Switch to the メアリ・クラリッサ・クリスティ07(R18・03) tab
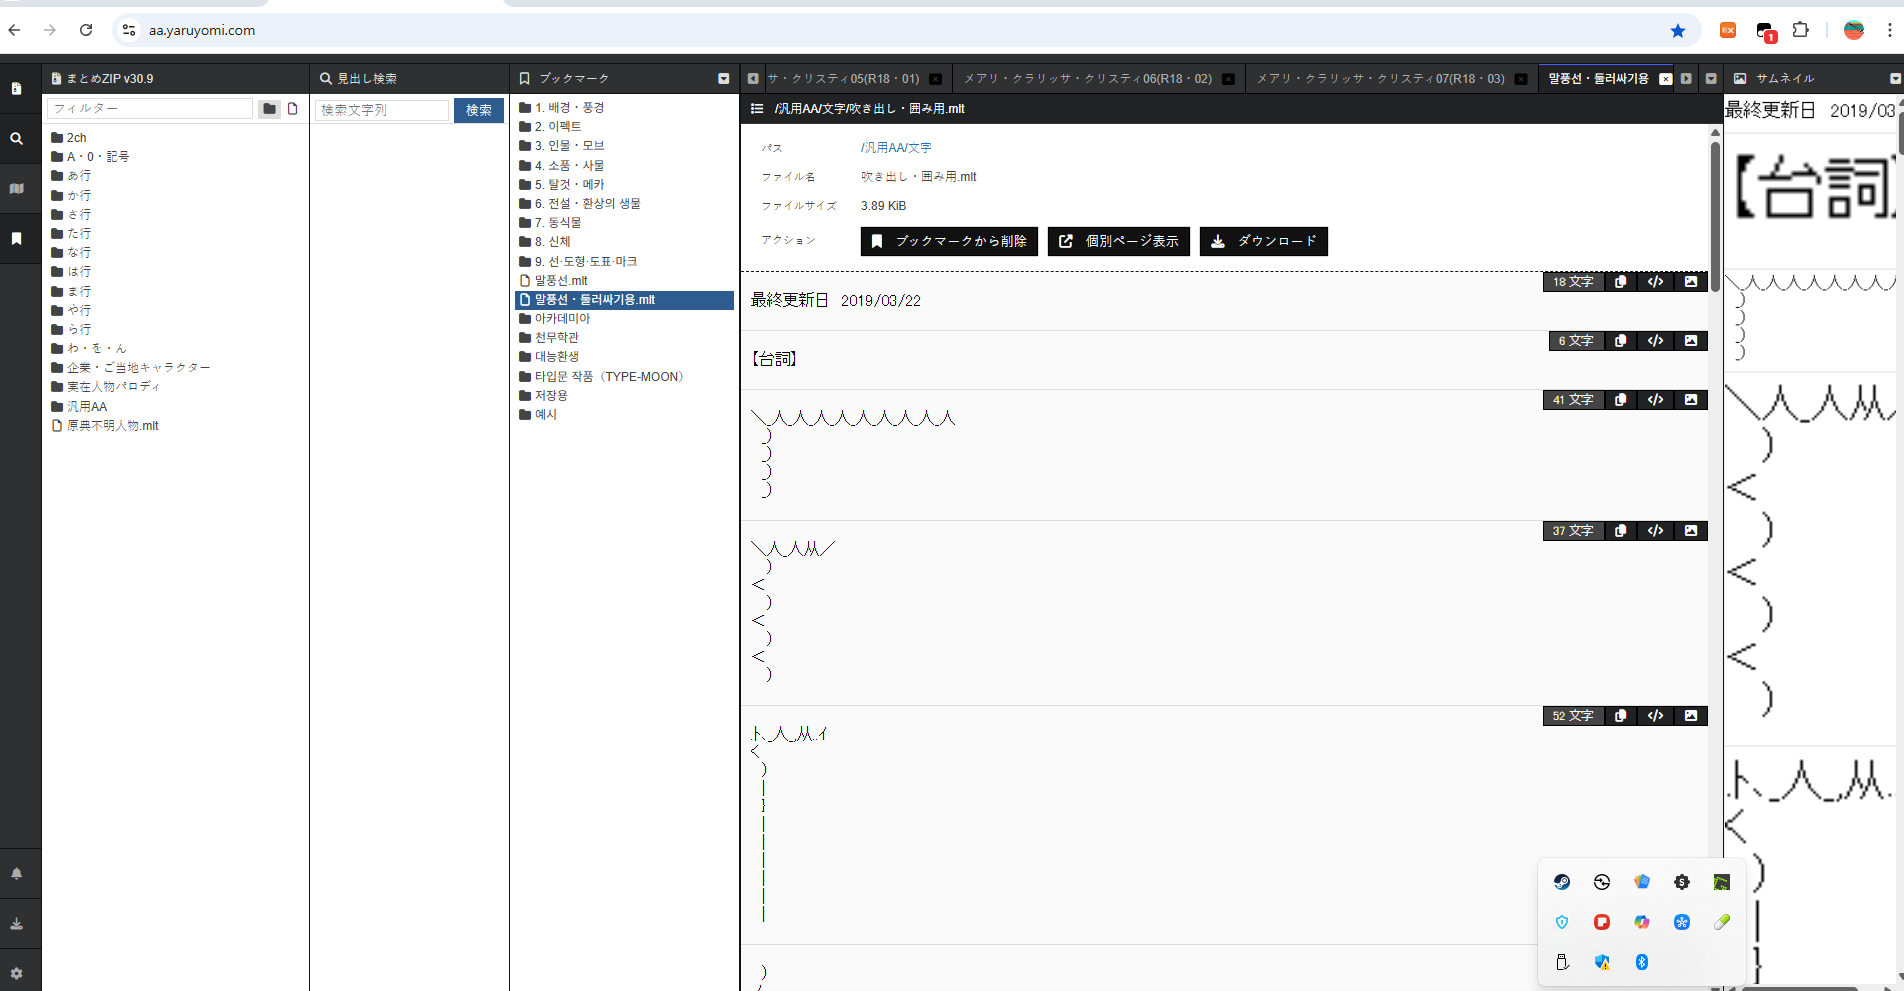1904x991 pixels. [x=1380, y=79]
